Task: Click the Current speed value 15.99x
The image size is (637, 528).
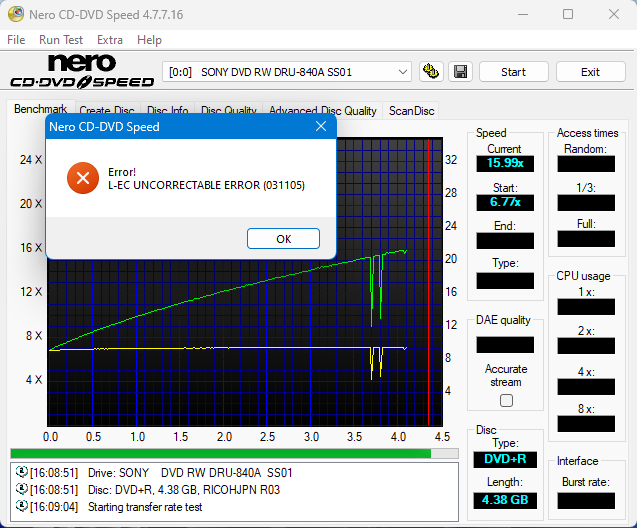Action: pos(505,163)
